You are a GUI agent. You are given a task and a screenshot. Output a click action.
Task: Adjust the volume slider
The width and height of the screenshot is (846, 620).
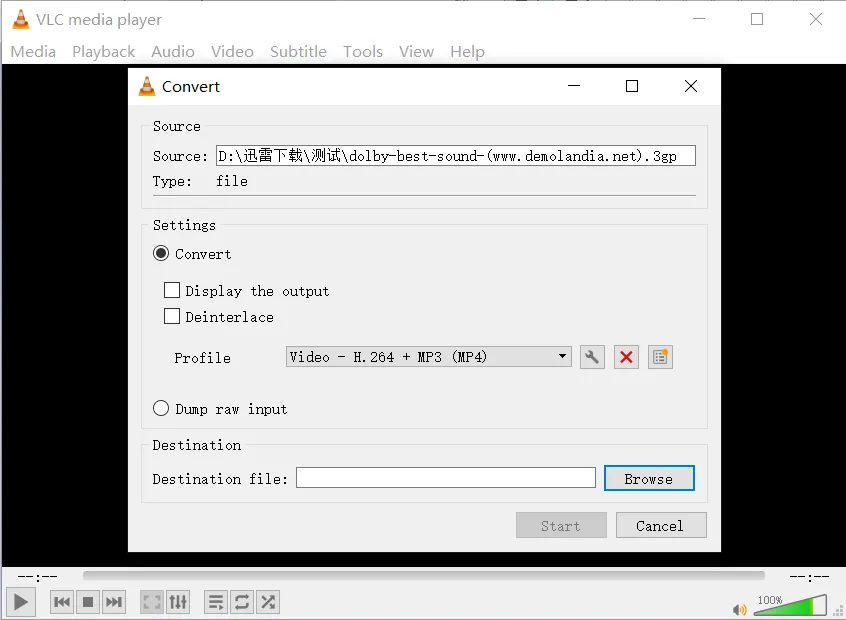790,606
